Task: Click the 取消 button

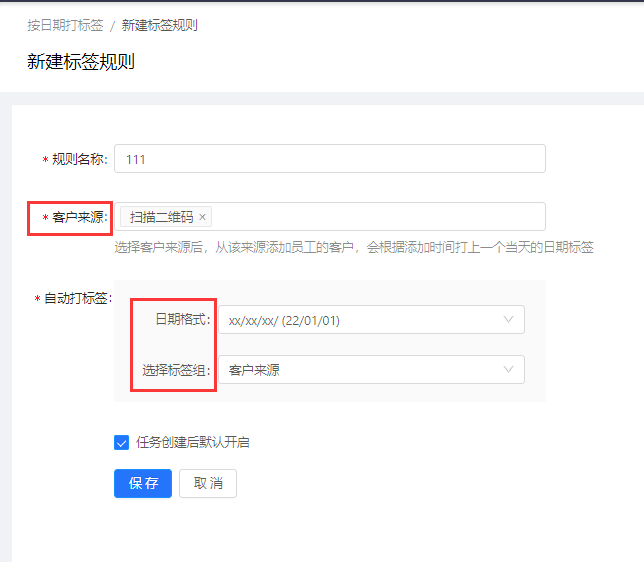Action: pyautogui.click(x=208, y=484)
